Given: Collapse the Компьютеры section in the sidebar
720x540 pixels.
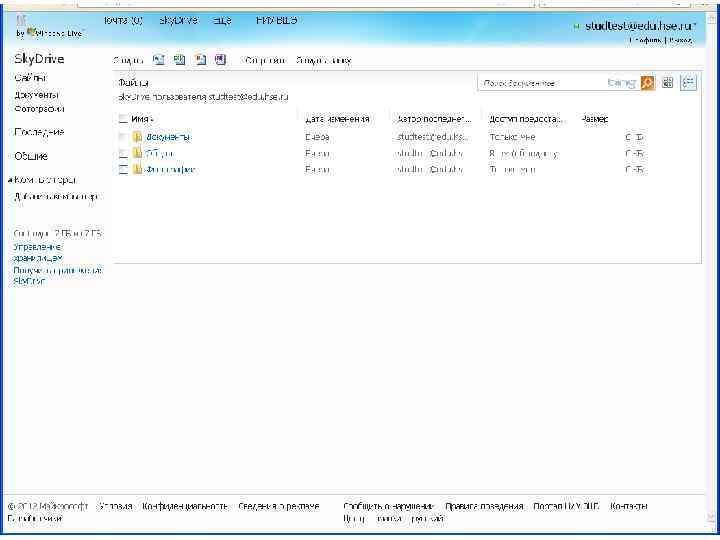Looking at the screenshot, I should pyautogui.click(x=10, y=180).
